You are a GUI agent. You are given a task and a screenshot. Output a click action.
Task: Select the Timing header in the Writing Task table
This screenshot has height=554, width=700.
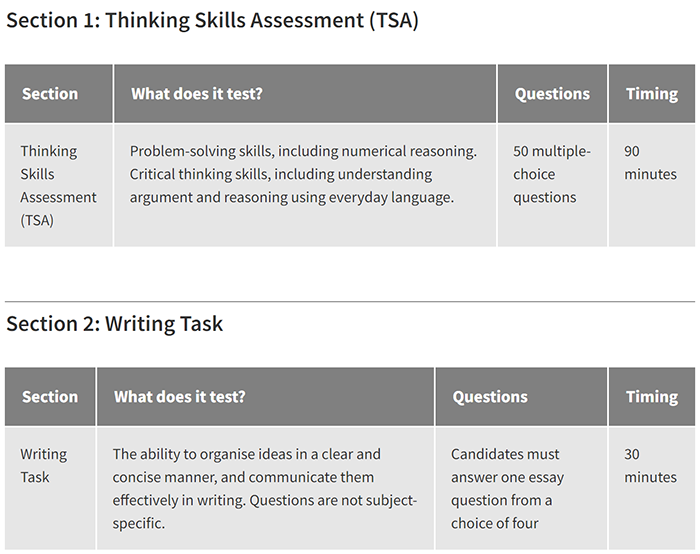(651, 397)
